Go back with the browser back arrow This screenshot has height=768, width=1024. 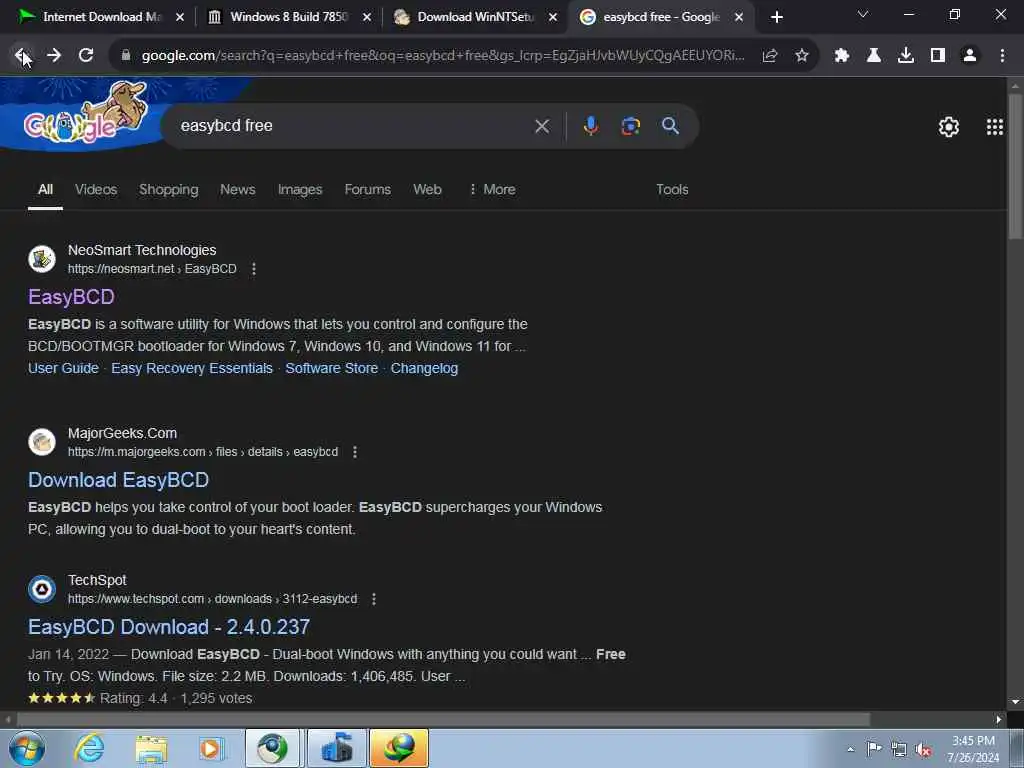21,56
